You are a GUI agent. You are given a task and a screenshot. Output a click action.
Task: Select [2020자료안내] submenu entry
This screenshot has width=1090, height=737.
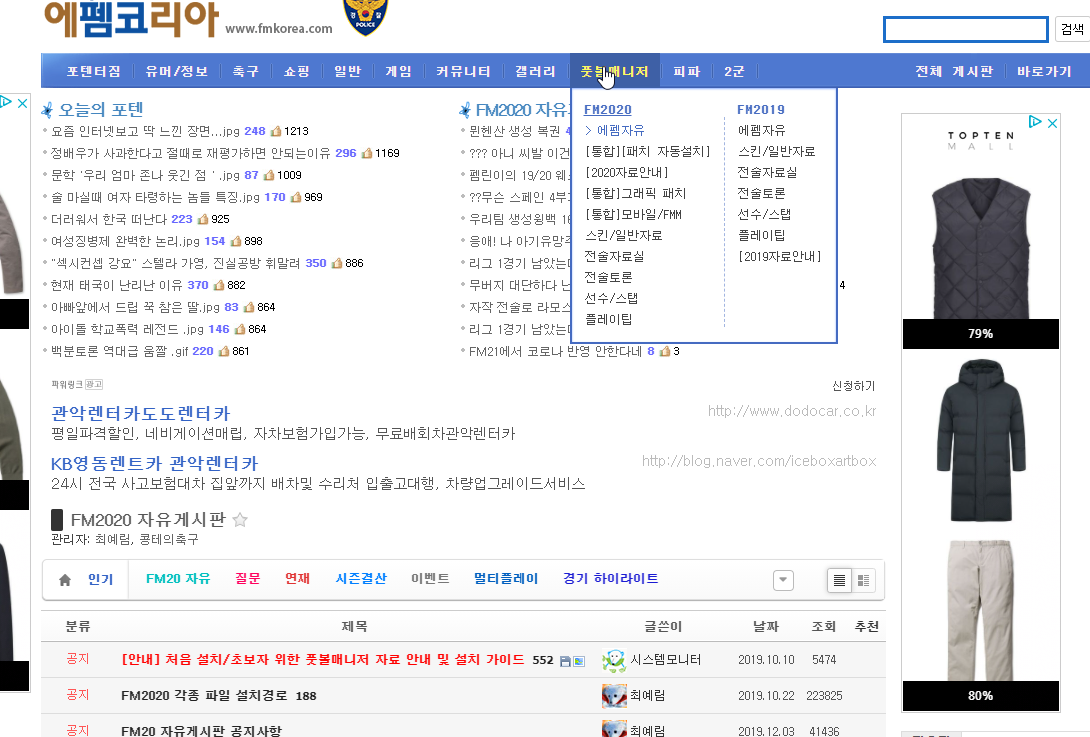[x=626, y=172]
